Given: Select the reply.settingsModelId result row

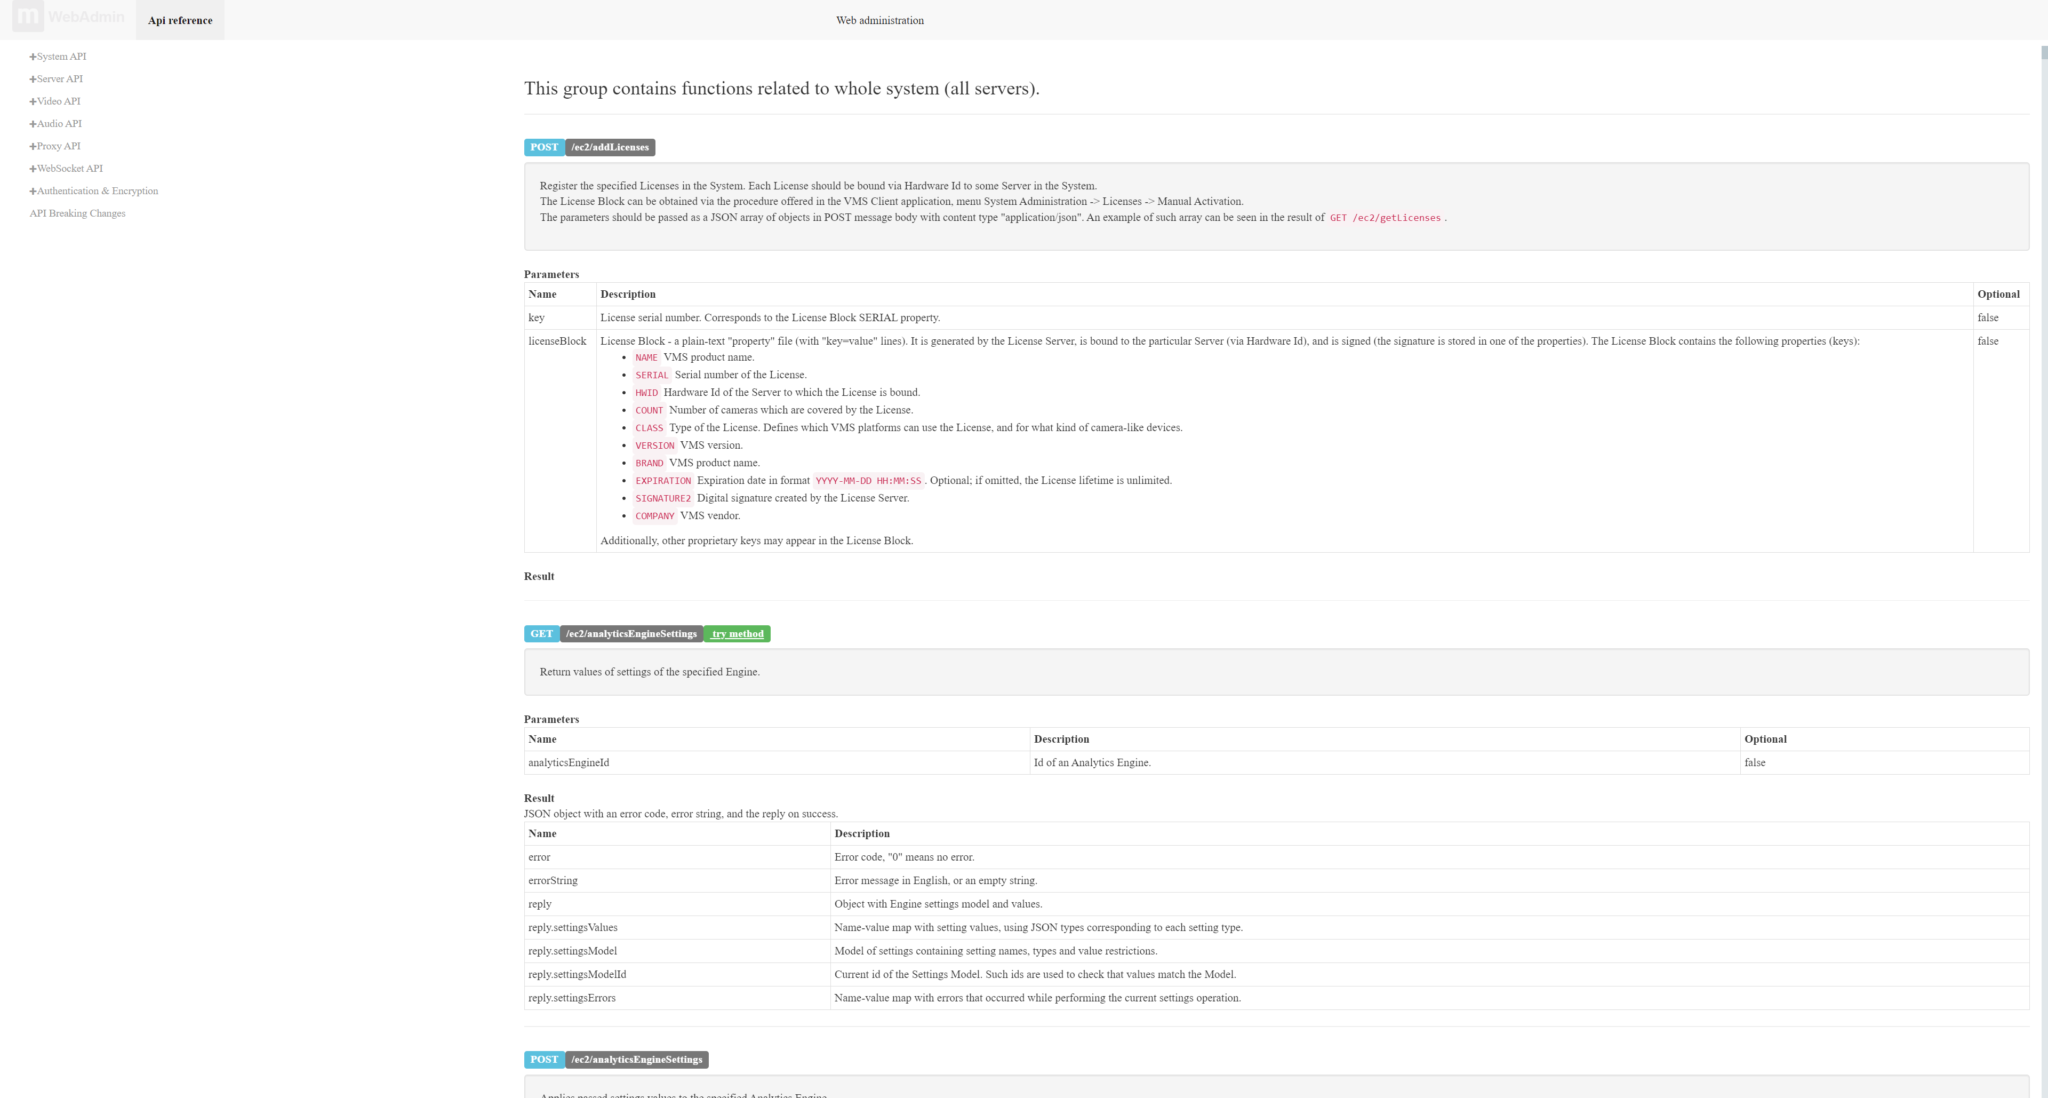Looking at the screenshot, I should 1276,975.
